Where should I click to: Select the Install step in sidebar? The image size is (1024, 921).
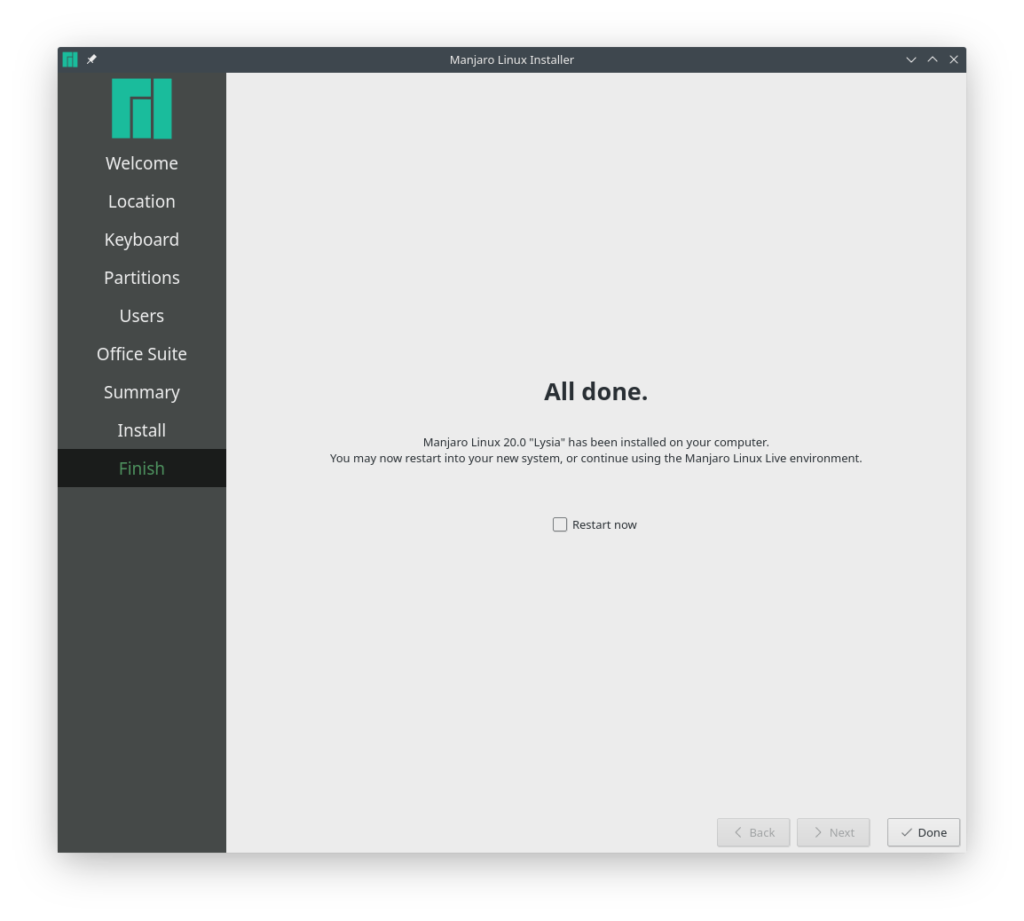142,430
